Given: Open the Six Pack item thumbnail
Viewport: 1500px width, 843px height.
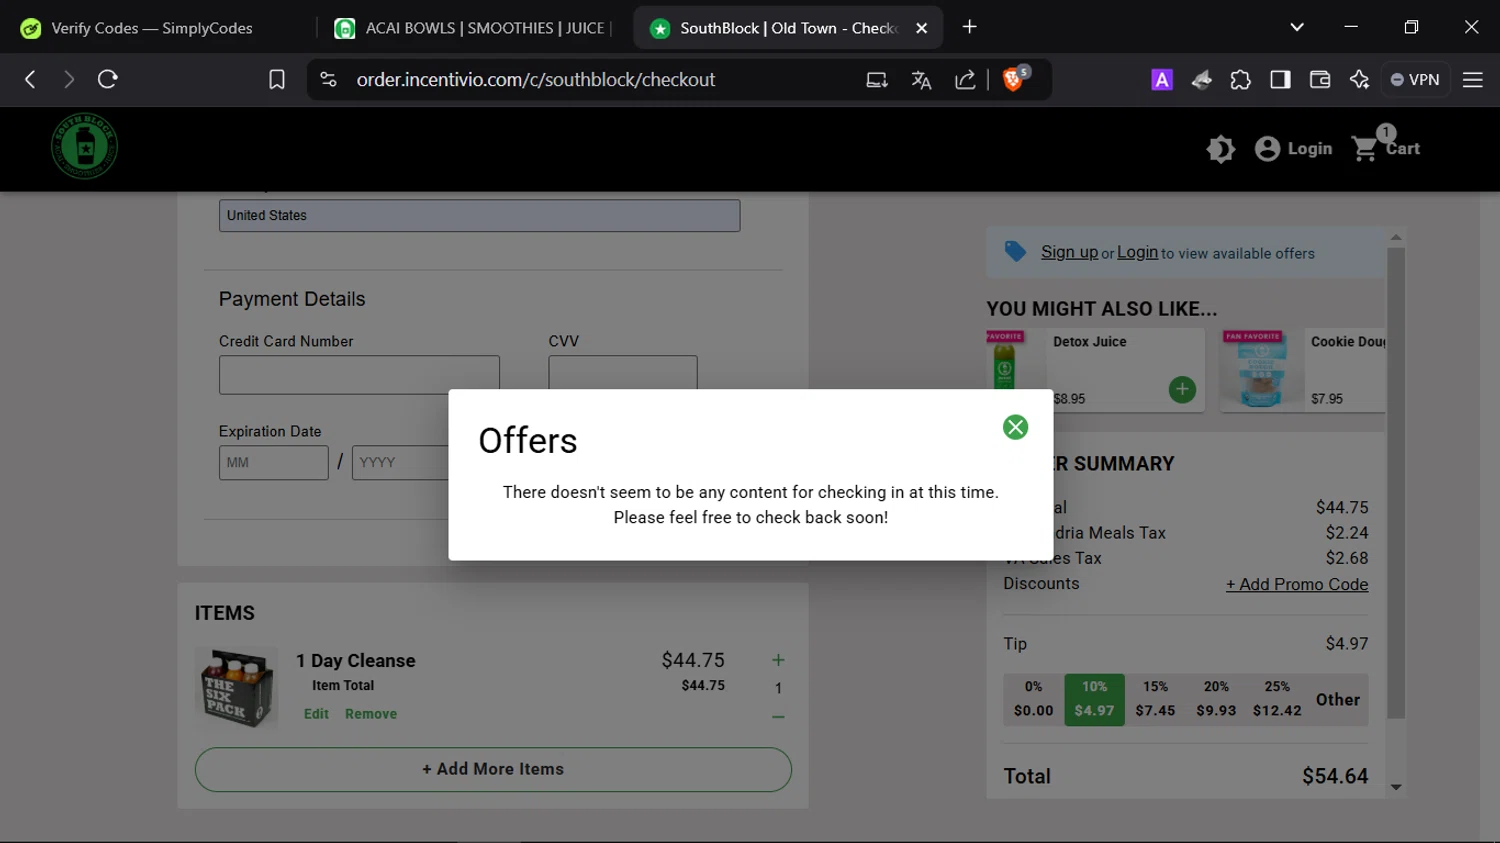Looking at the screenshot, I should coord(235,687).
